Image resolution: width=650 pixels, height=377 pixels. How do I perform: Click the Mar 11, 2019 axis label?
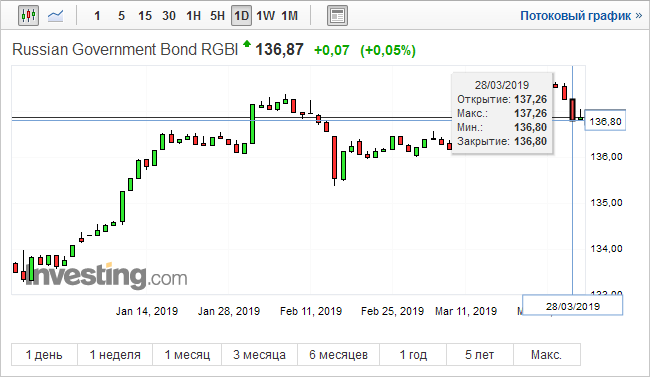tap(466, 311)
